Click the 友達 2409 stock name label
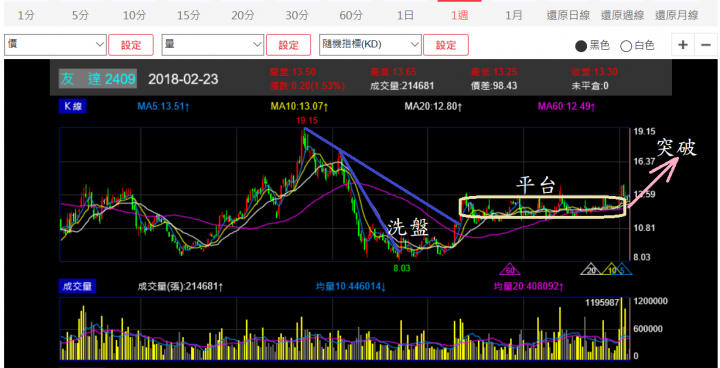 click(x=98, y=79)
